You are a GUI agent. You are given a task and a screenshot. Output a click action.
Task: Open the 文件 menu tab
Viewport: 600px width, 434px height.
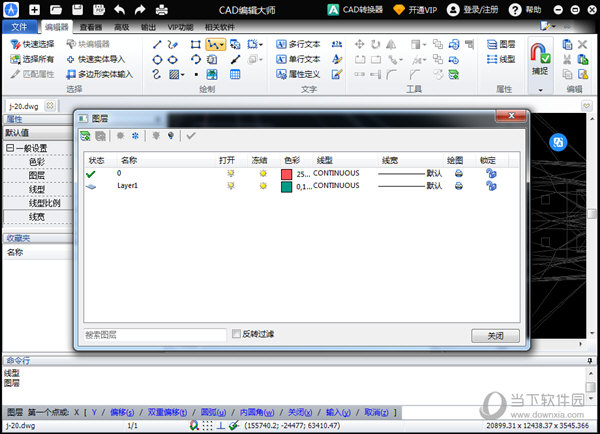coord(20,27)
